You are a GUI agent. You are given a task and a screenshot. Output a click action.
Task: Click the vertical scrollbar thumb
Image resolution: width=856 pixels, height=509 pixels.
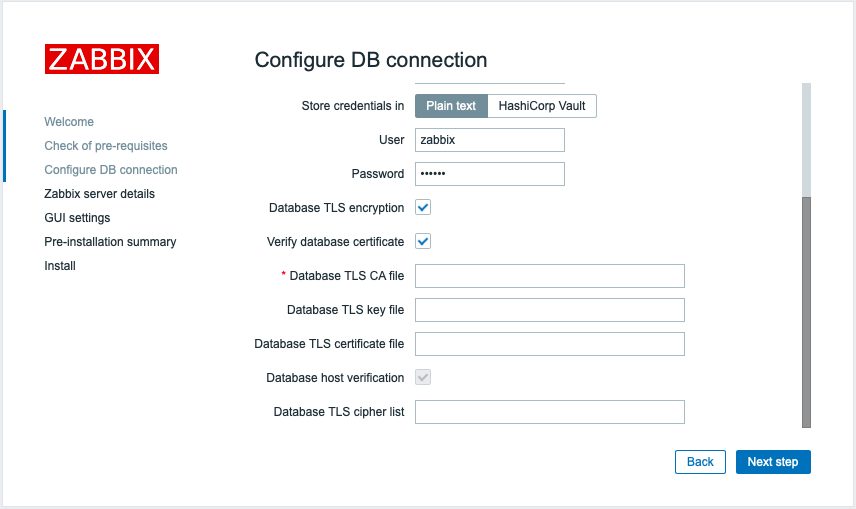coord(806,312)
